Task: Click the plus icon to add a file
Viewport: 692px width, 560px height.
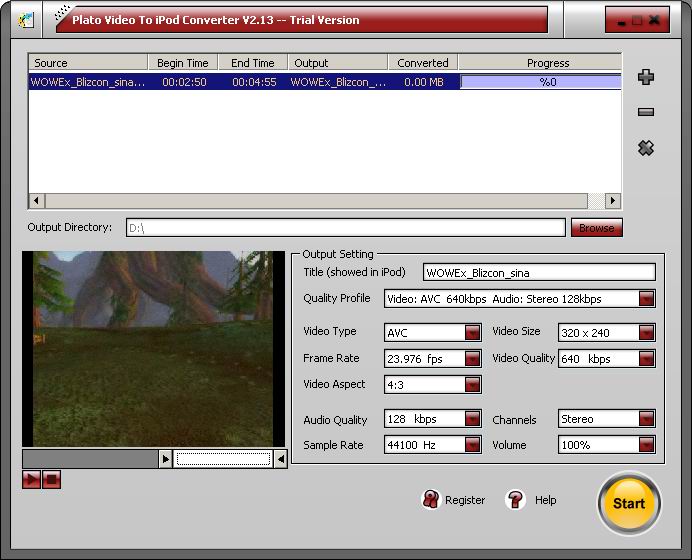Action: coord(646,77)
